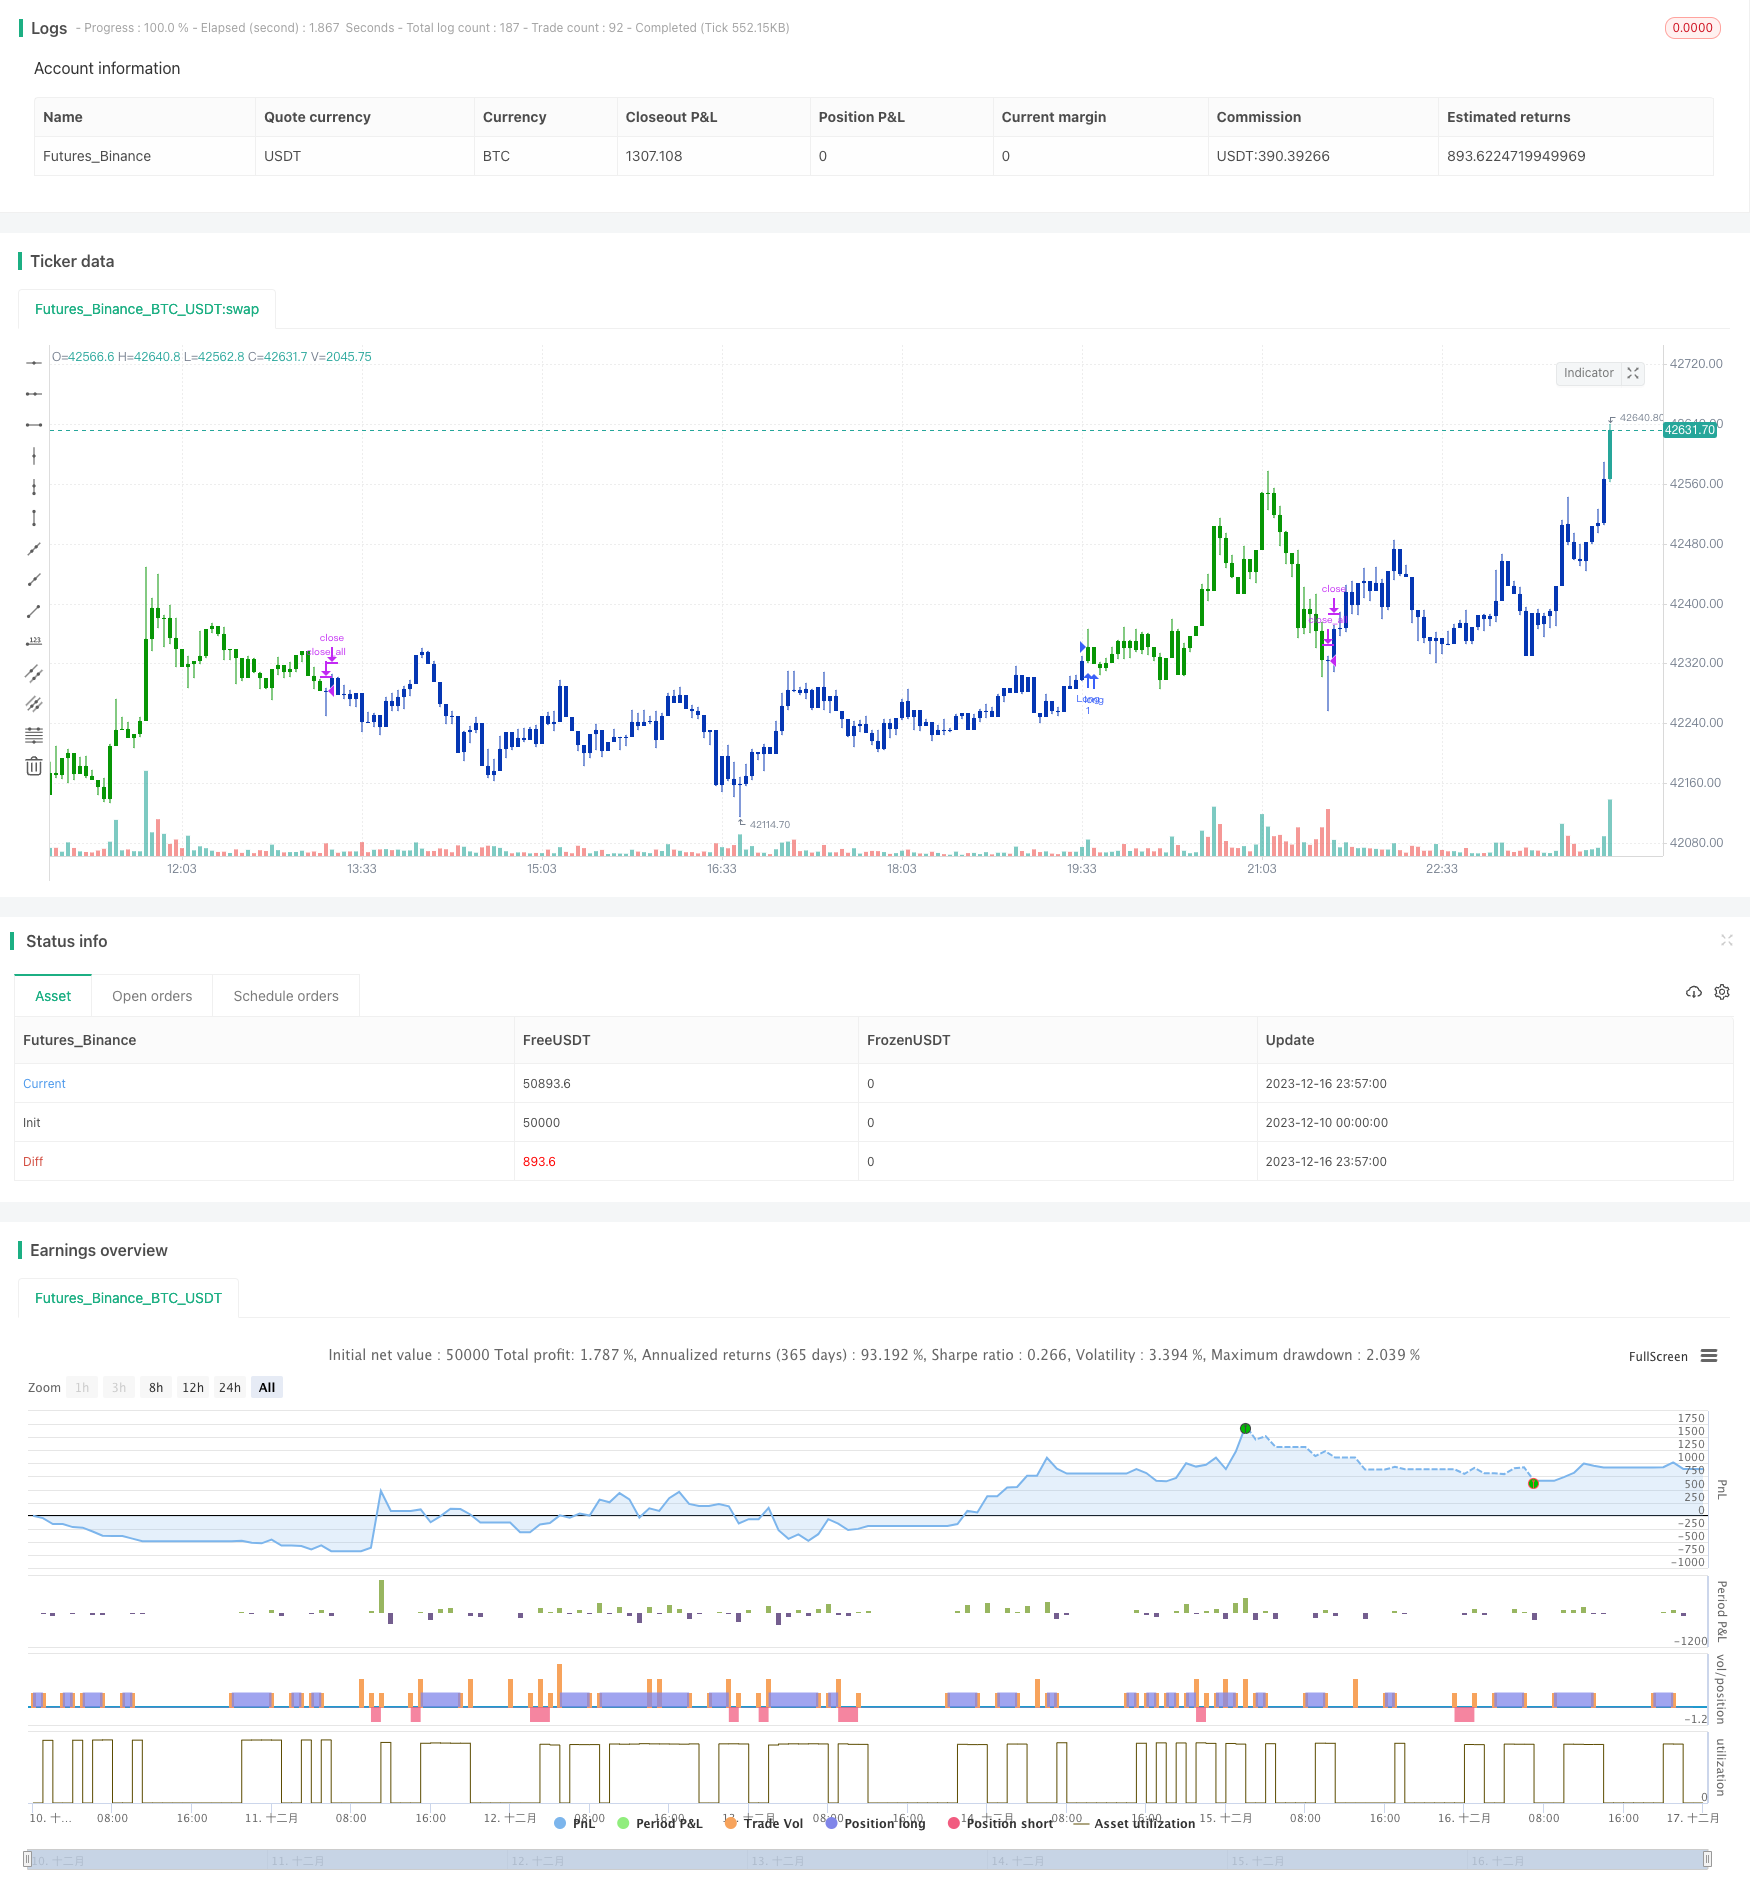Click the FreeUSDT value 50893.6

pos(547,1083)
